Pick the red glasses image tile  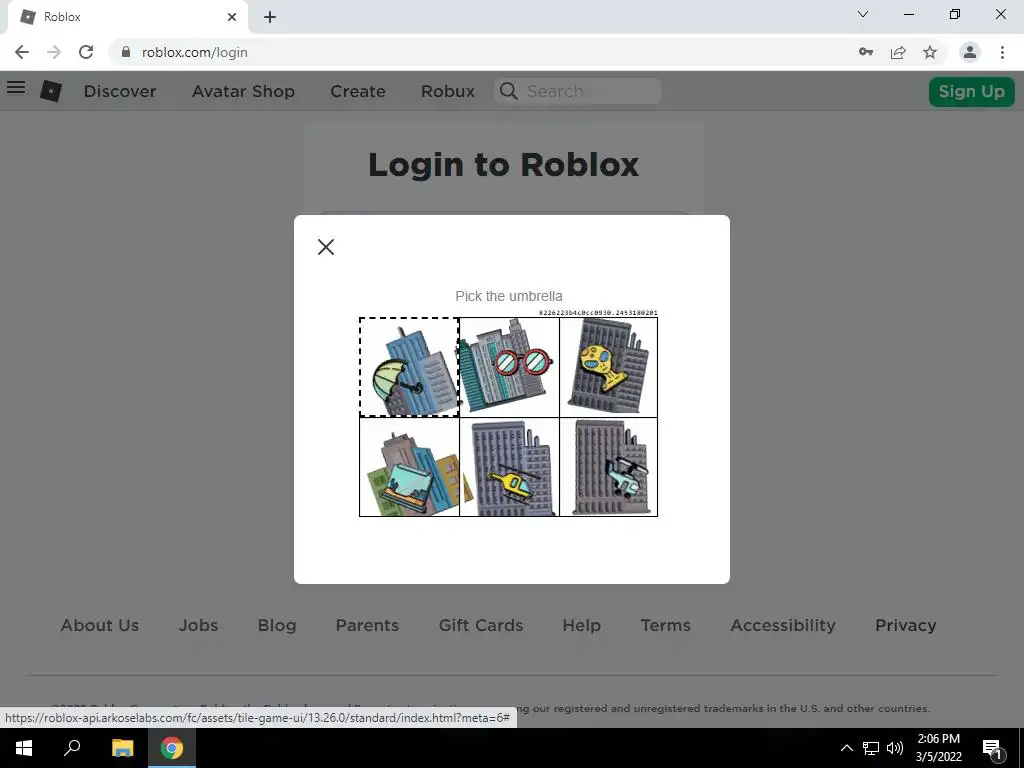click(509, 367)
